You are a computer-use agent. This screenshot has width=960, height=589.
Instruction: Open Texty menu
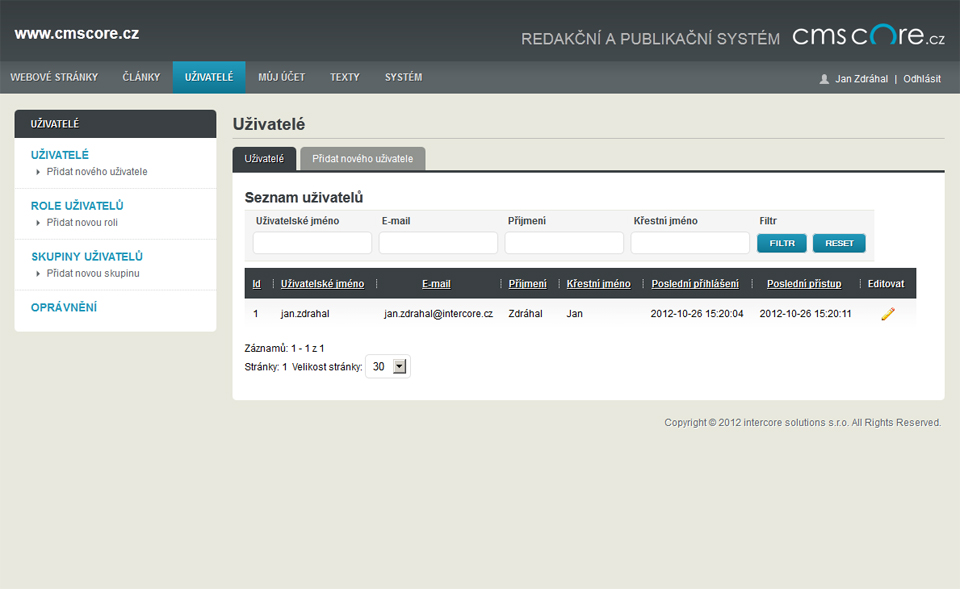[345, 77]
